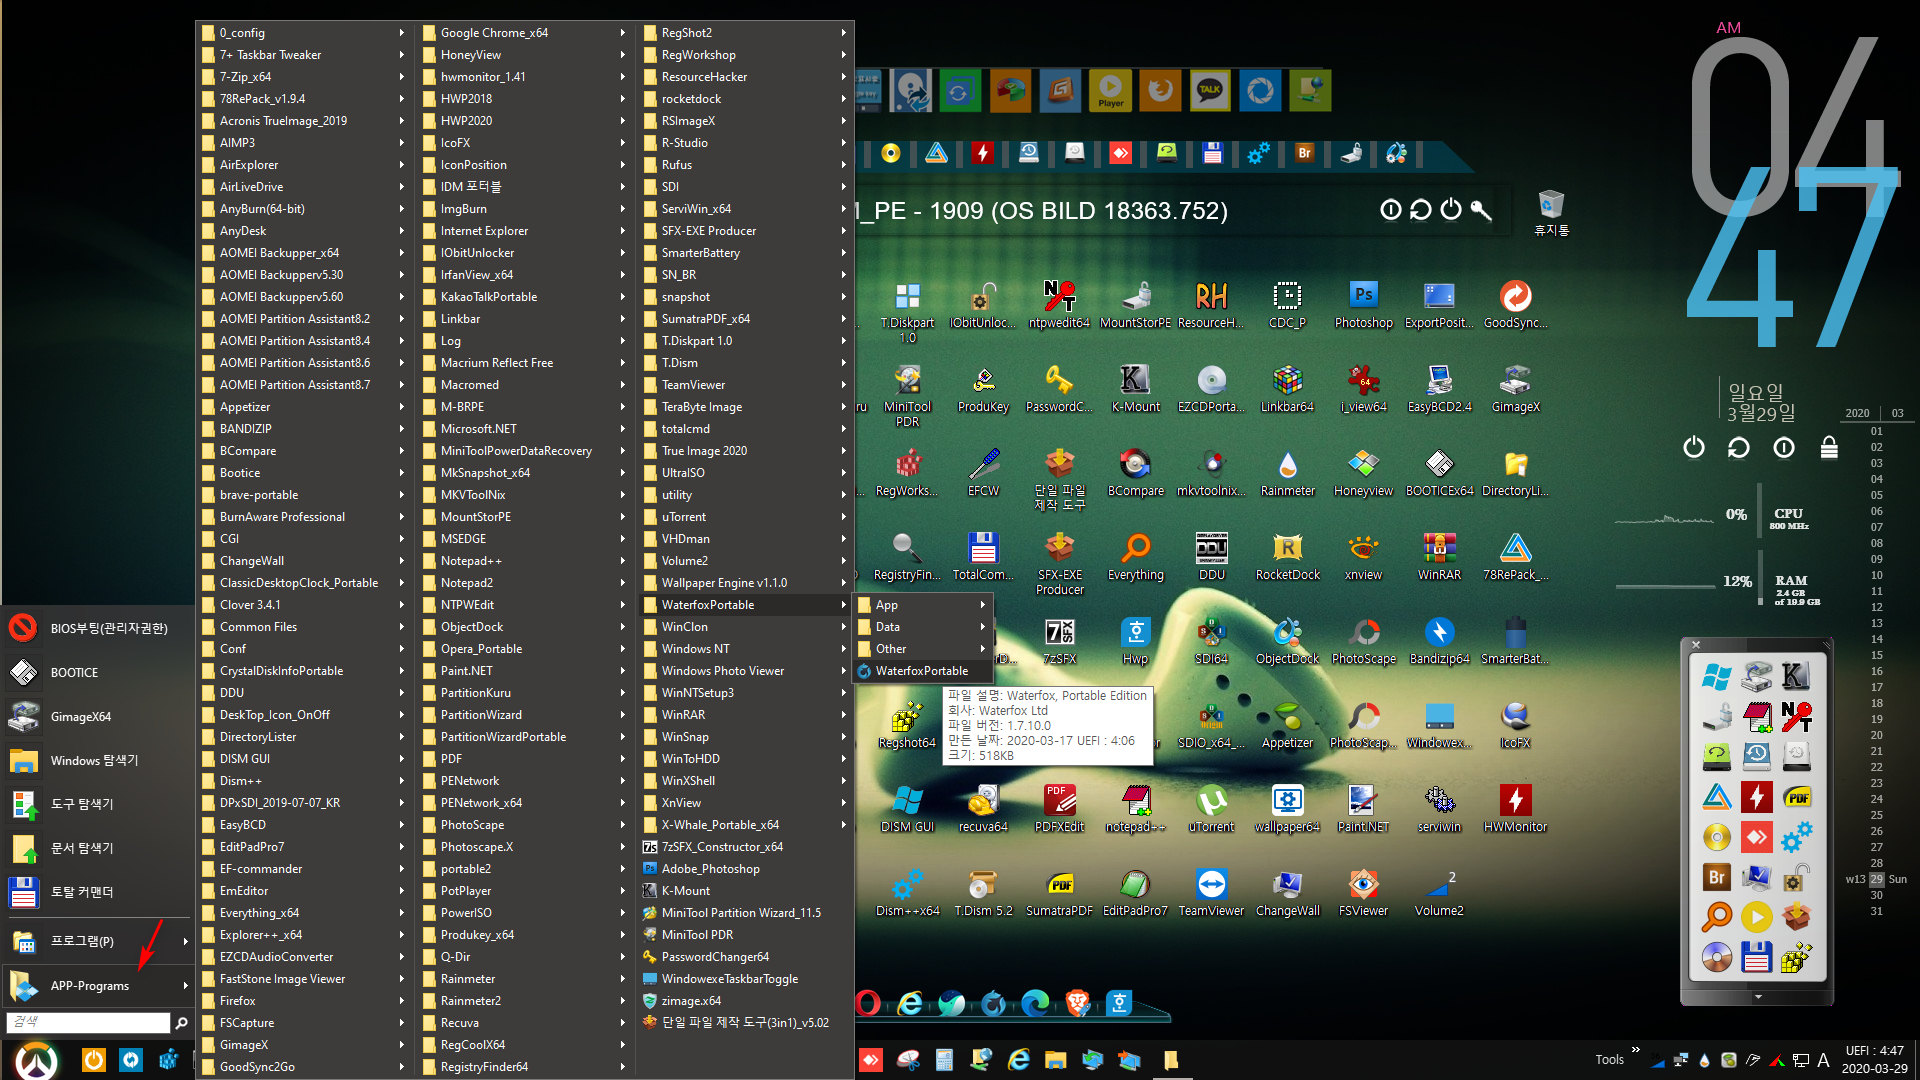The width and height of the screenshot is (1920, 1080).
Task: Open the IcoFX desktop icon
Action: coord(1515,725)
